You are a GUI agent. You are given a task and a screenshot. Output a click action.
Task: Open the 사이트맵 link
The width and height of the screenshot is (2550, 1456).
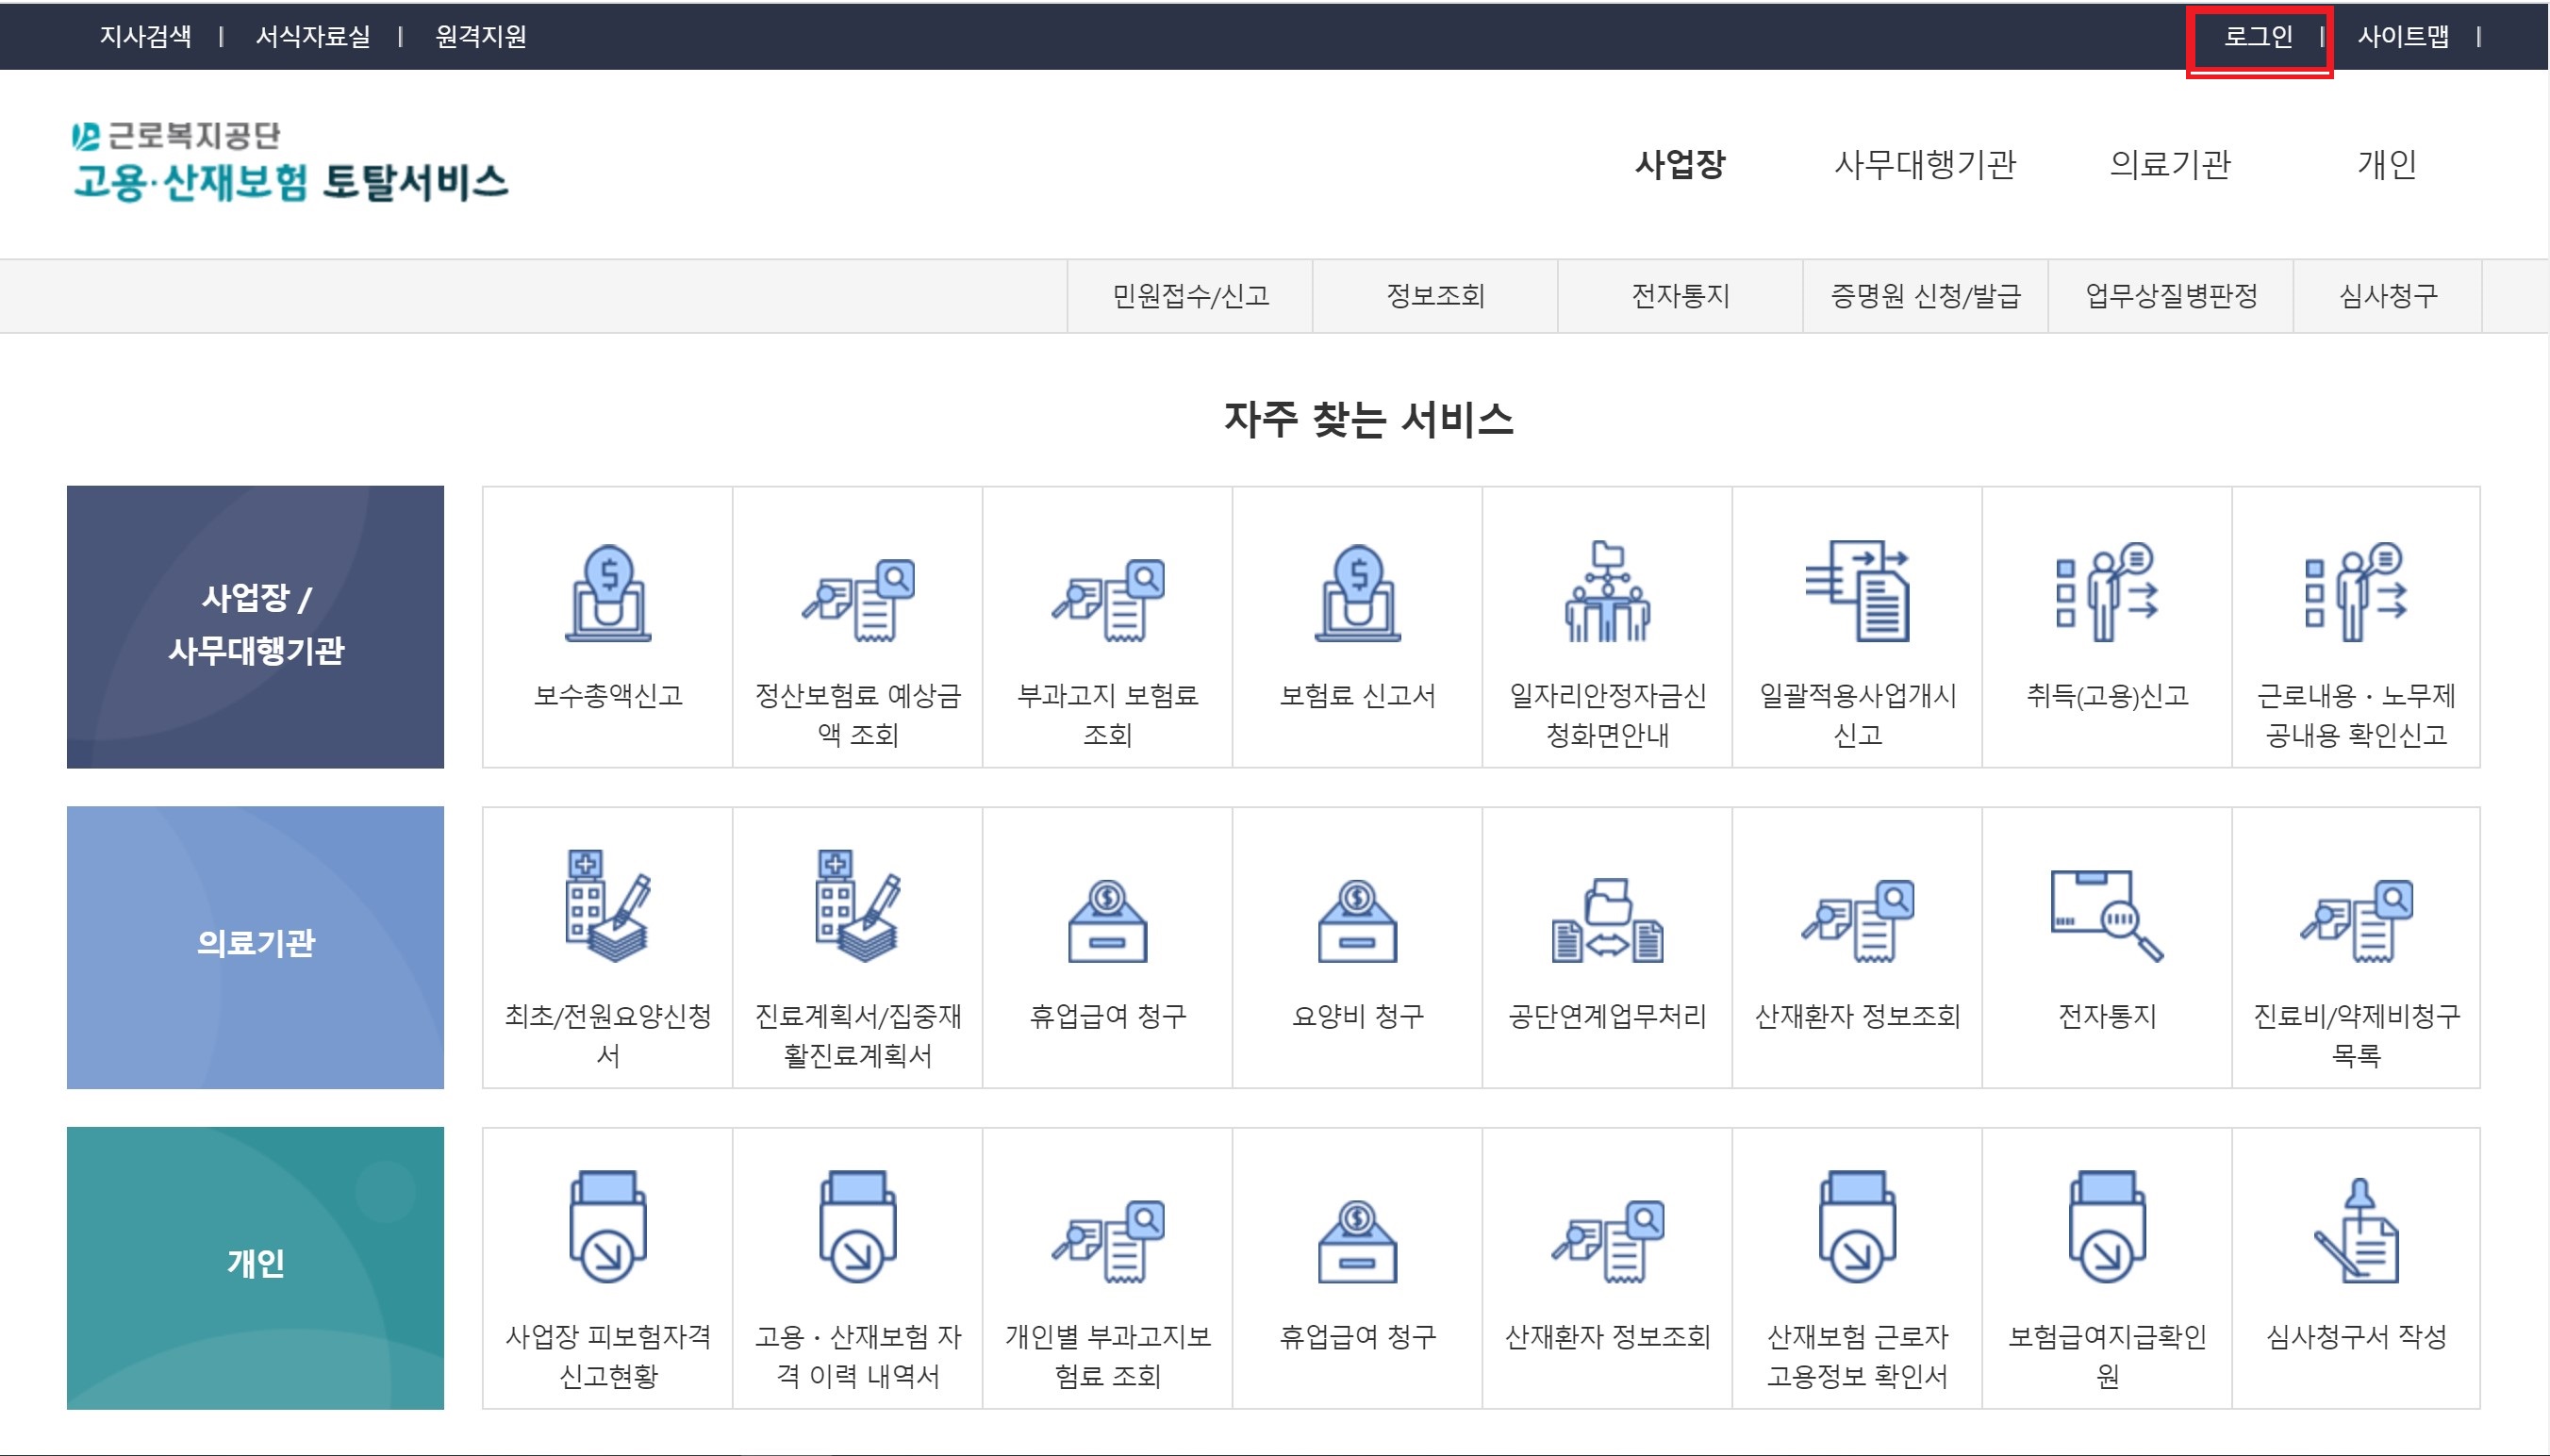coord(2403,37)
